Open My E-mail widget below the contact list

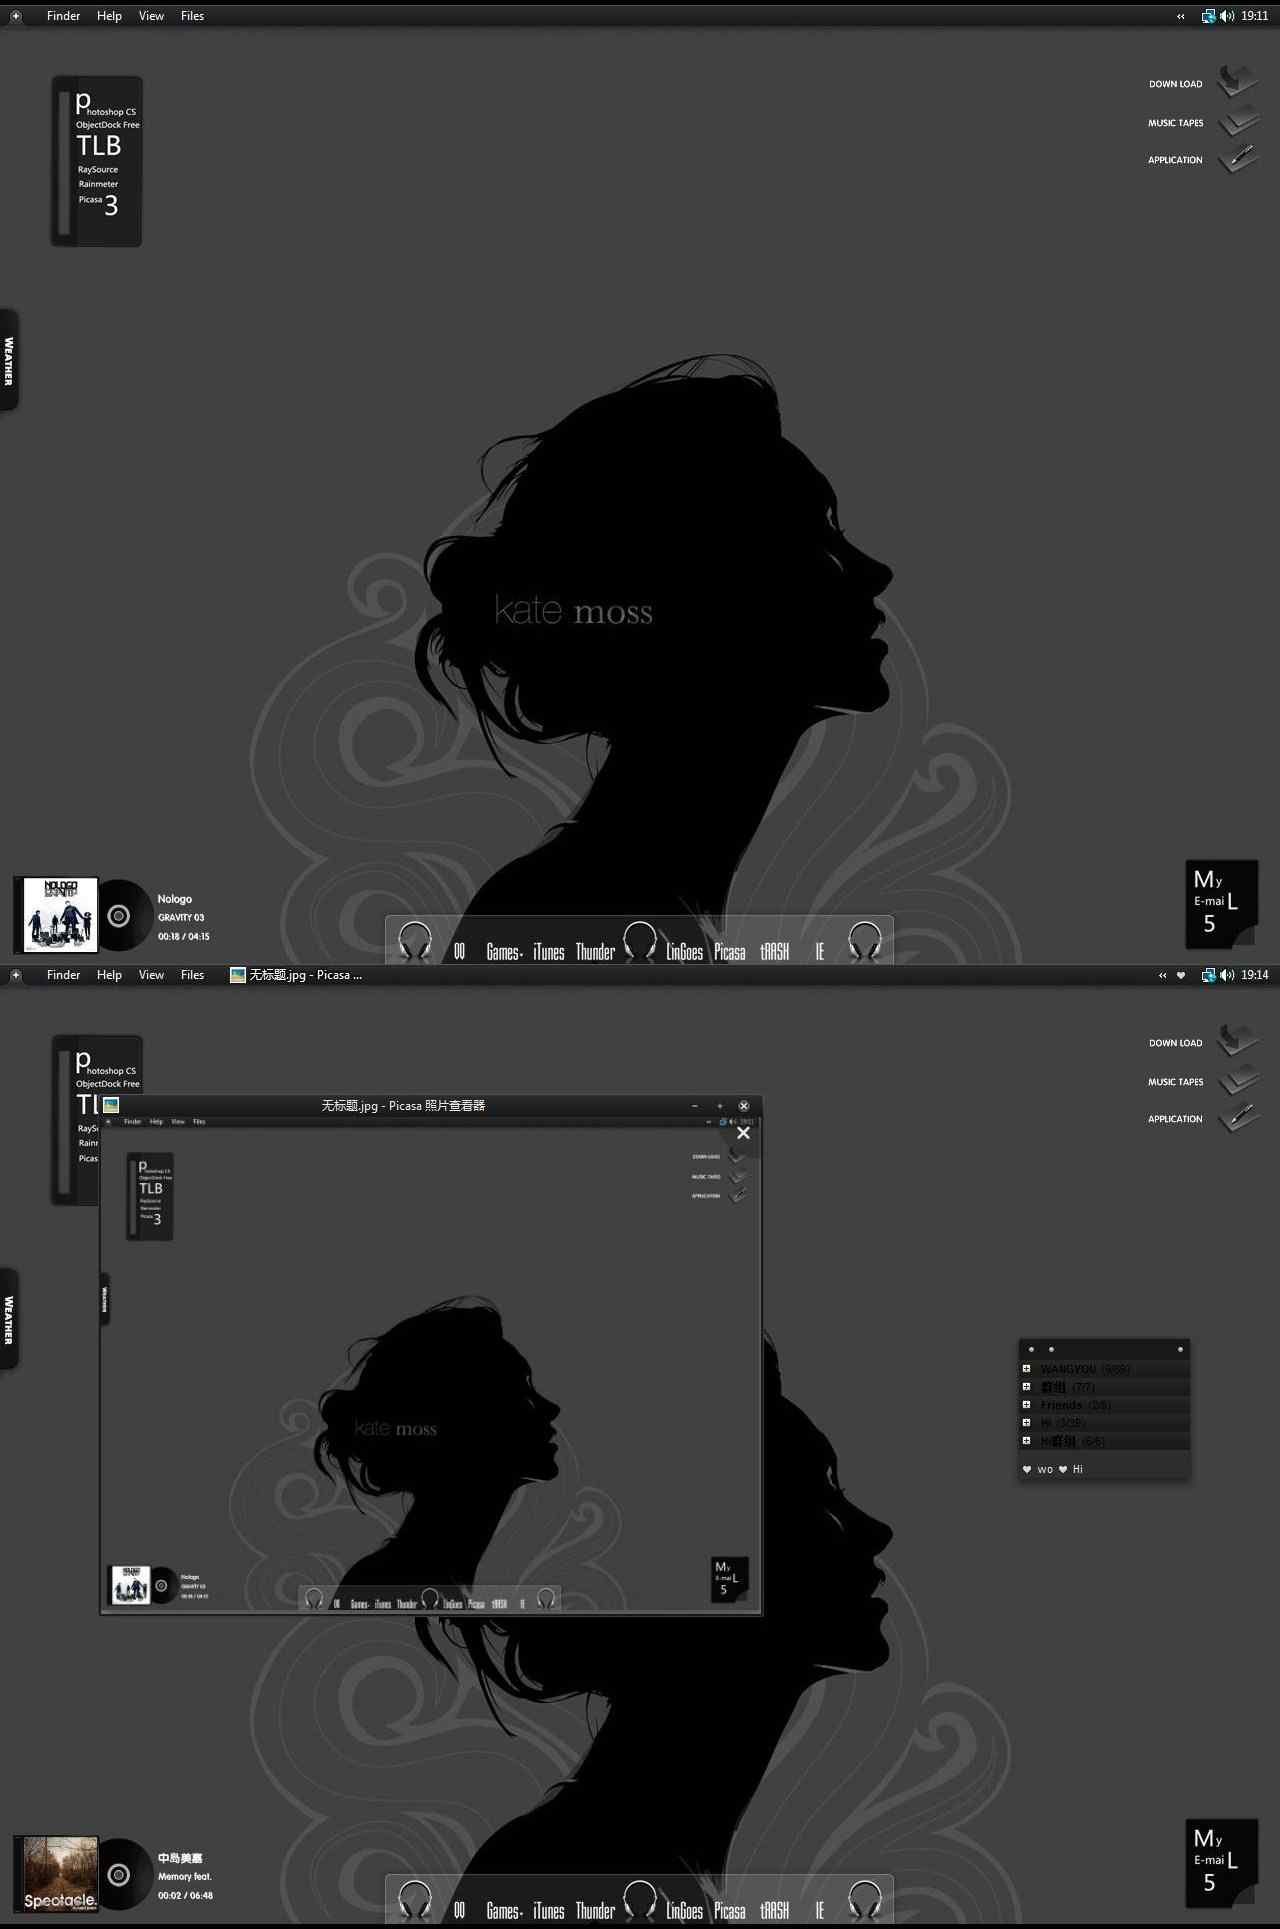[x=1221, y=1862]
